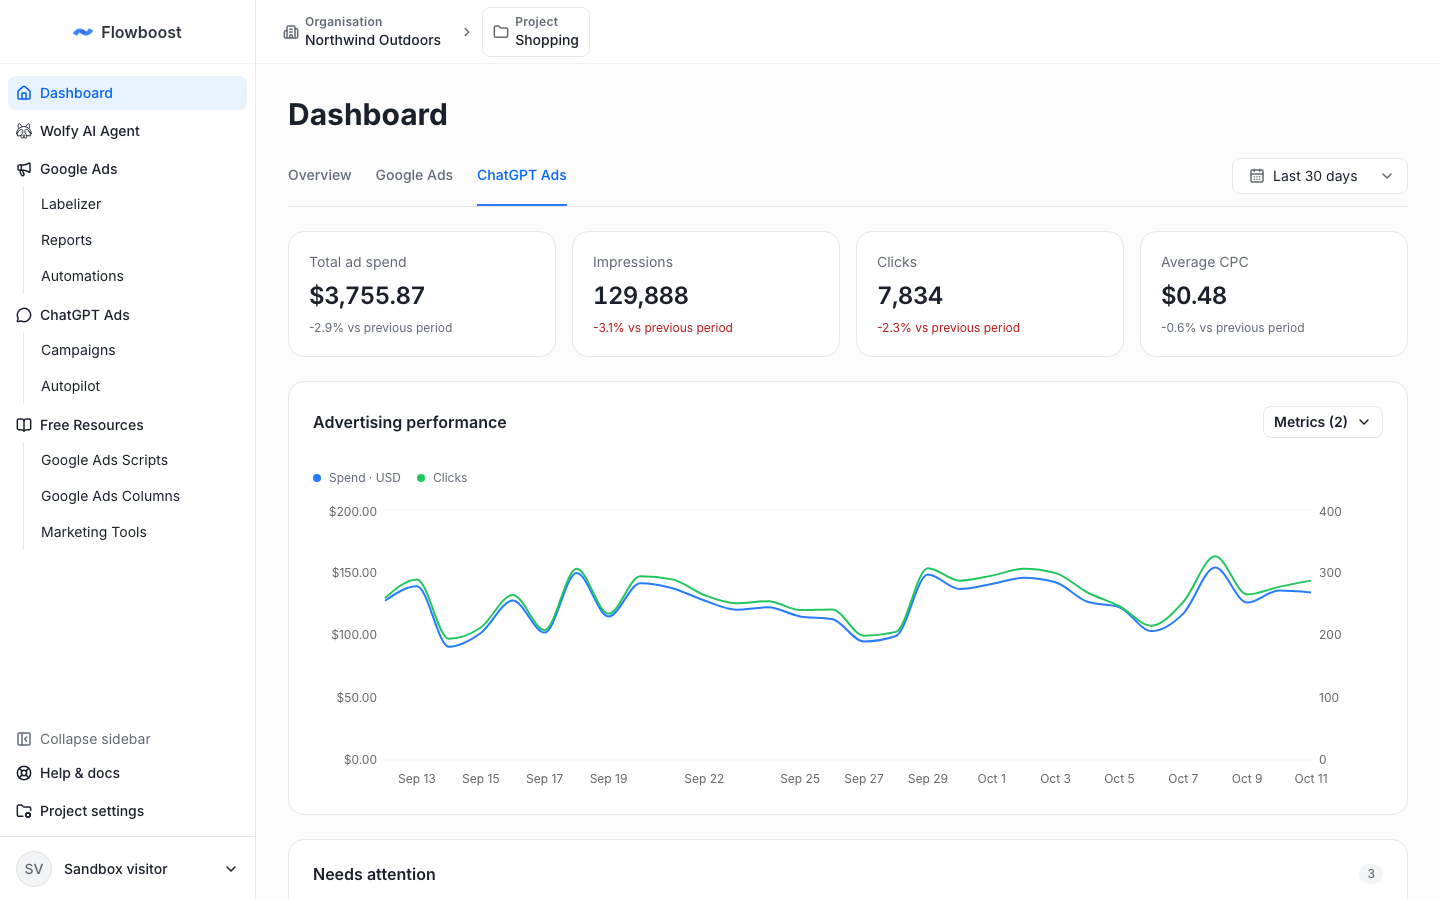Image resolution: width=1440 pixels, height=900 pixels.
Task: Click the Dashboard home icon
Action: point(24,93)
